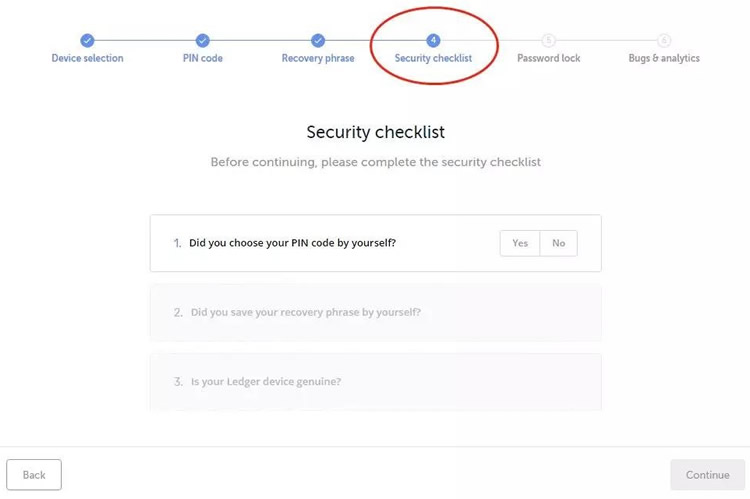Click the Device selection checkmark step icon
750x499 pixels.
[87, 40]
